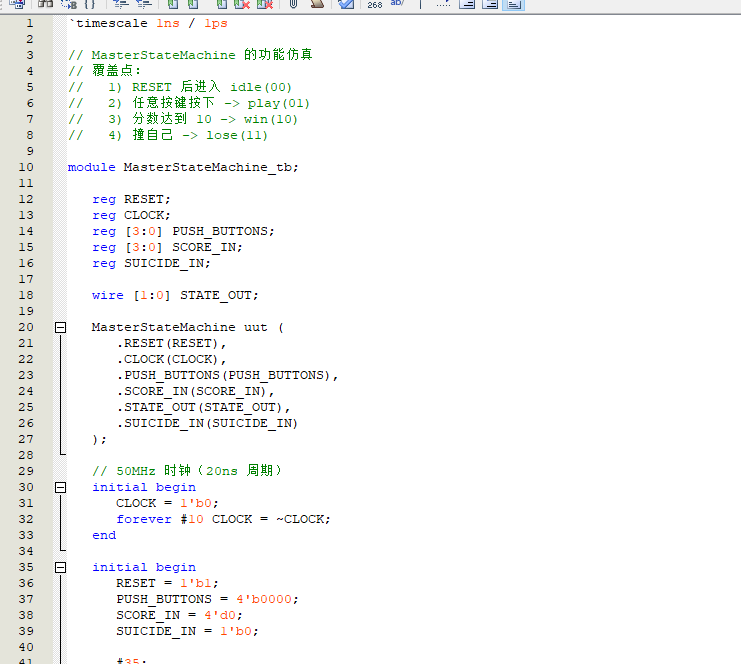Click 'wire [1:0] STATE_OUT;' declaration
The height and width of the screenshot is (664, 741).
coord(175,295)
